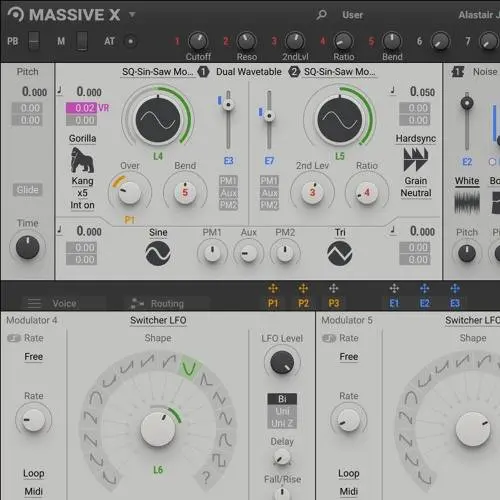This screenshot has height=500, width=500.
Task: Click the oscillator 1 number badge
Action: [x=203, y=72]
